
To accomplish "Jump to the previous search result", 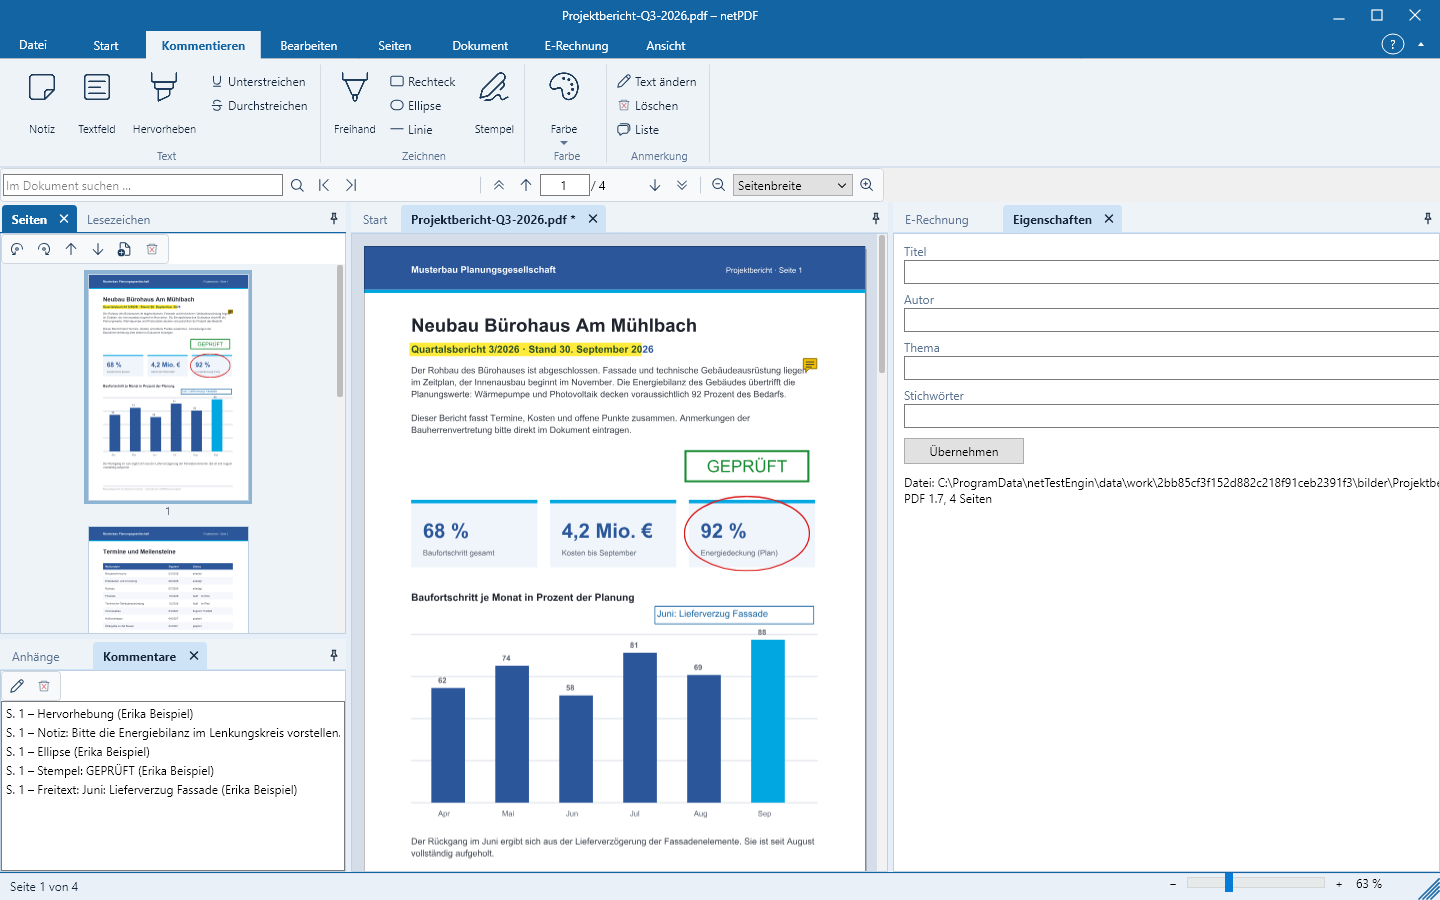I will (x=324, y=185).
